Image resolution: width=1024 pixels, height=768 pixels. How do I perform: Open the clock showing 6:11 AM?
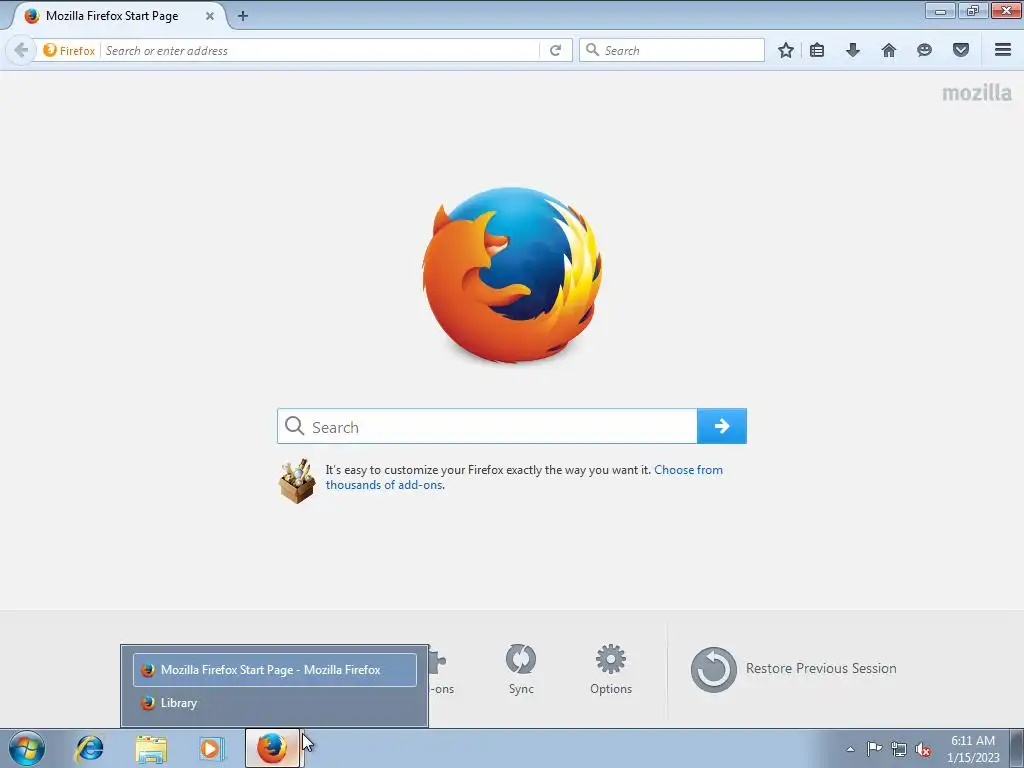(973, 749)
